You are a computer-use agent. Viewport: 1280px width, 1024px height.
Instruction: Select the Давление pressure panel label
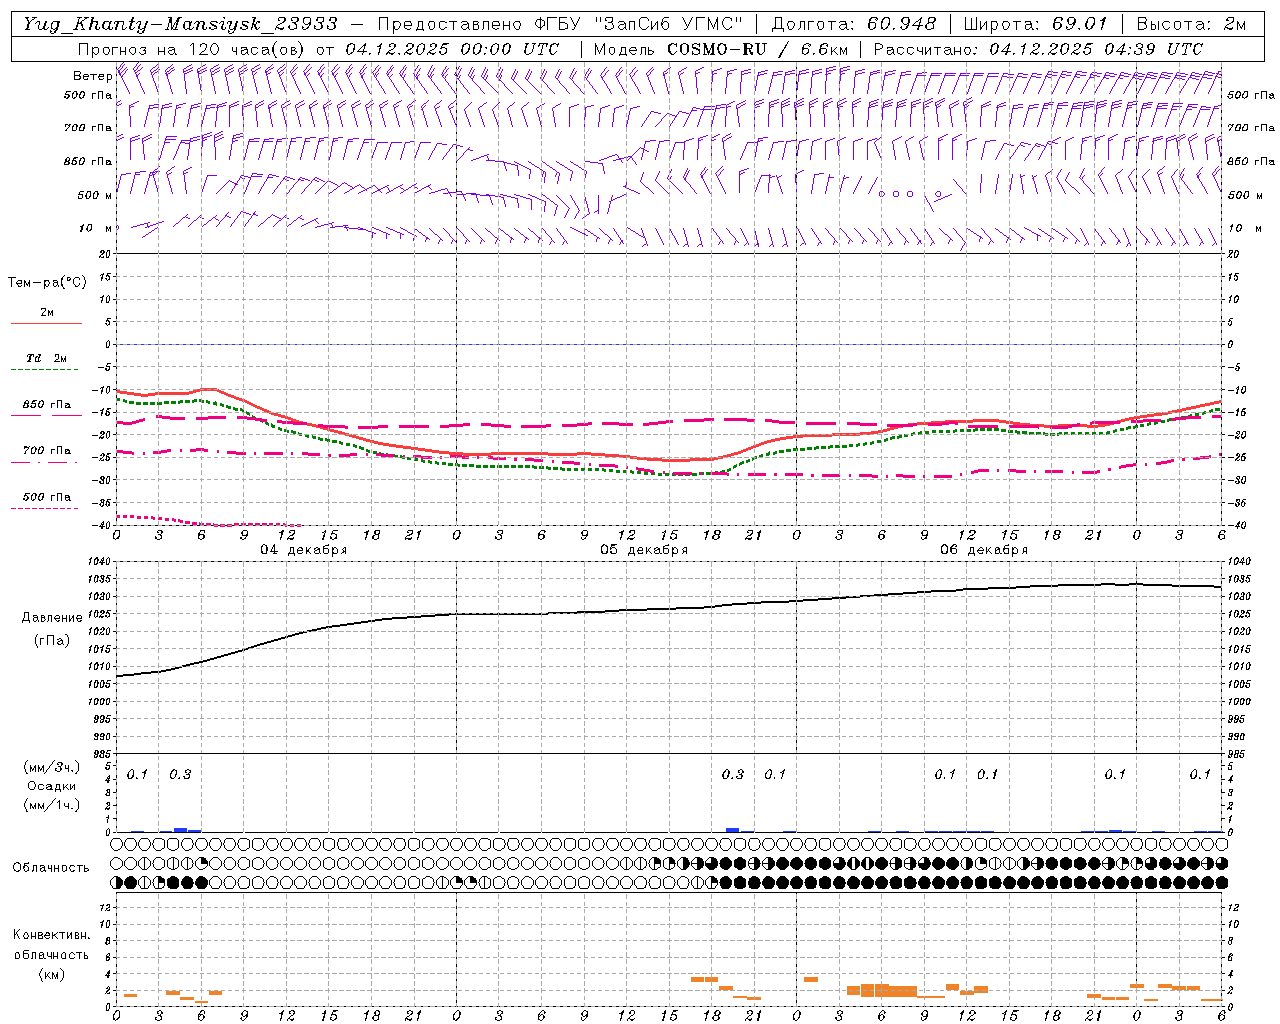pos(52,618)
